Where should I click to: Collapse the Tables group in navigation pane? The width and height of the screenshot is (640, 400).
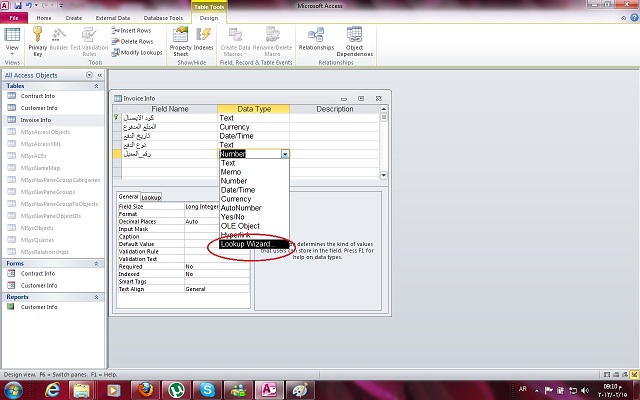pyautogui.click(x=96, y=86)
